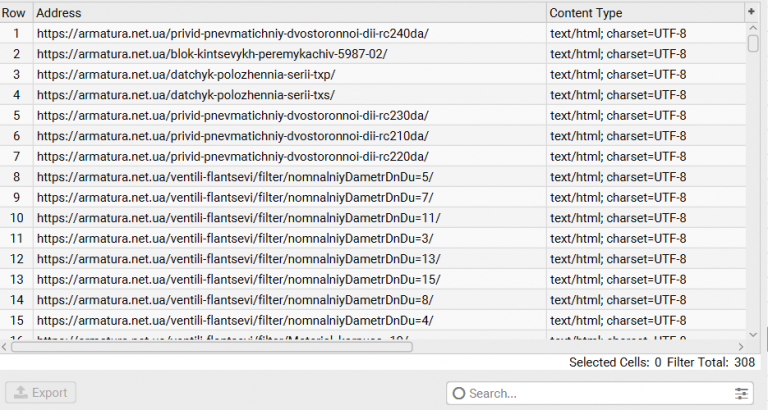Sort by the Address column header
This screenshot has height=410, width=768.
pyautogui.click(x=290, y=13)
